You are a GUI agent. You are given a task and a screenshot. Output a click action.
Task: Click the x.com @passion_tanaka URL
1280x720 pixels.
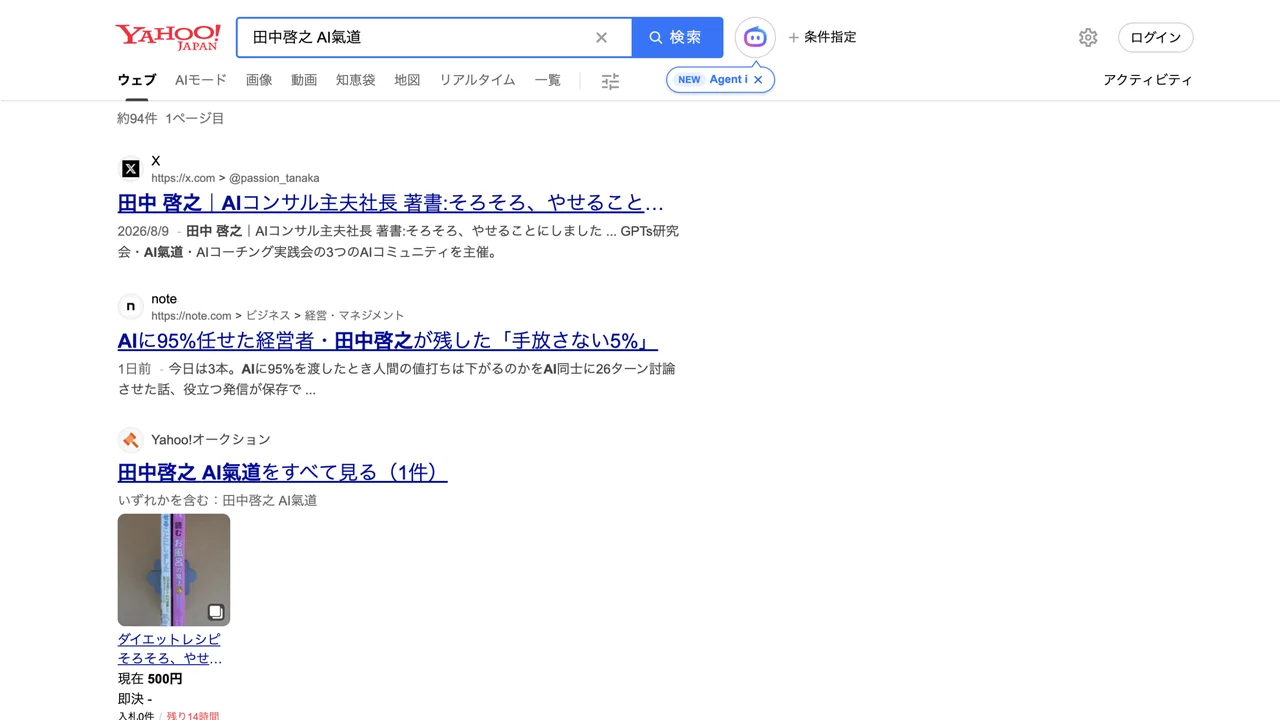(x=235, y=178)
